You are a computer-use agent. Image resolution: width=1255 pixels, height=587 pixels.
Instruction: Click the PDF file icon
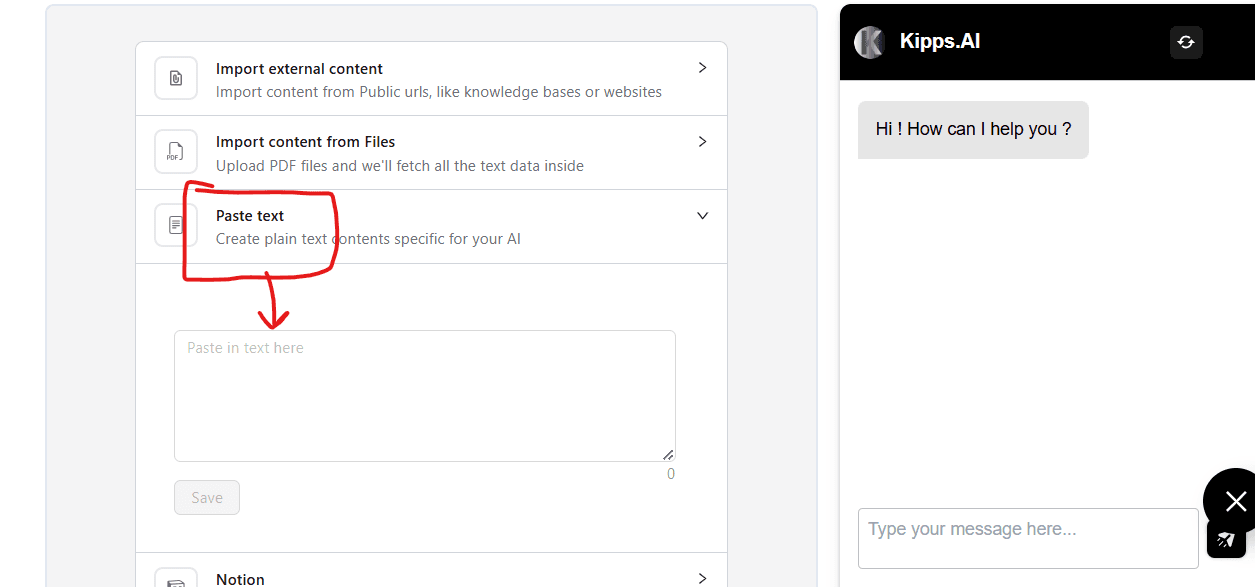[x=176, y=152]
